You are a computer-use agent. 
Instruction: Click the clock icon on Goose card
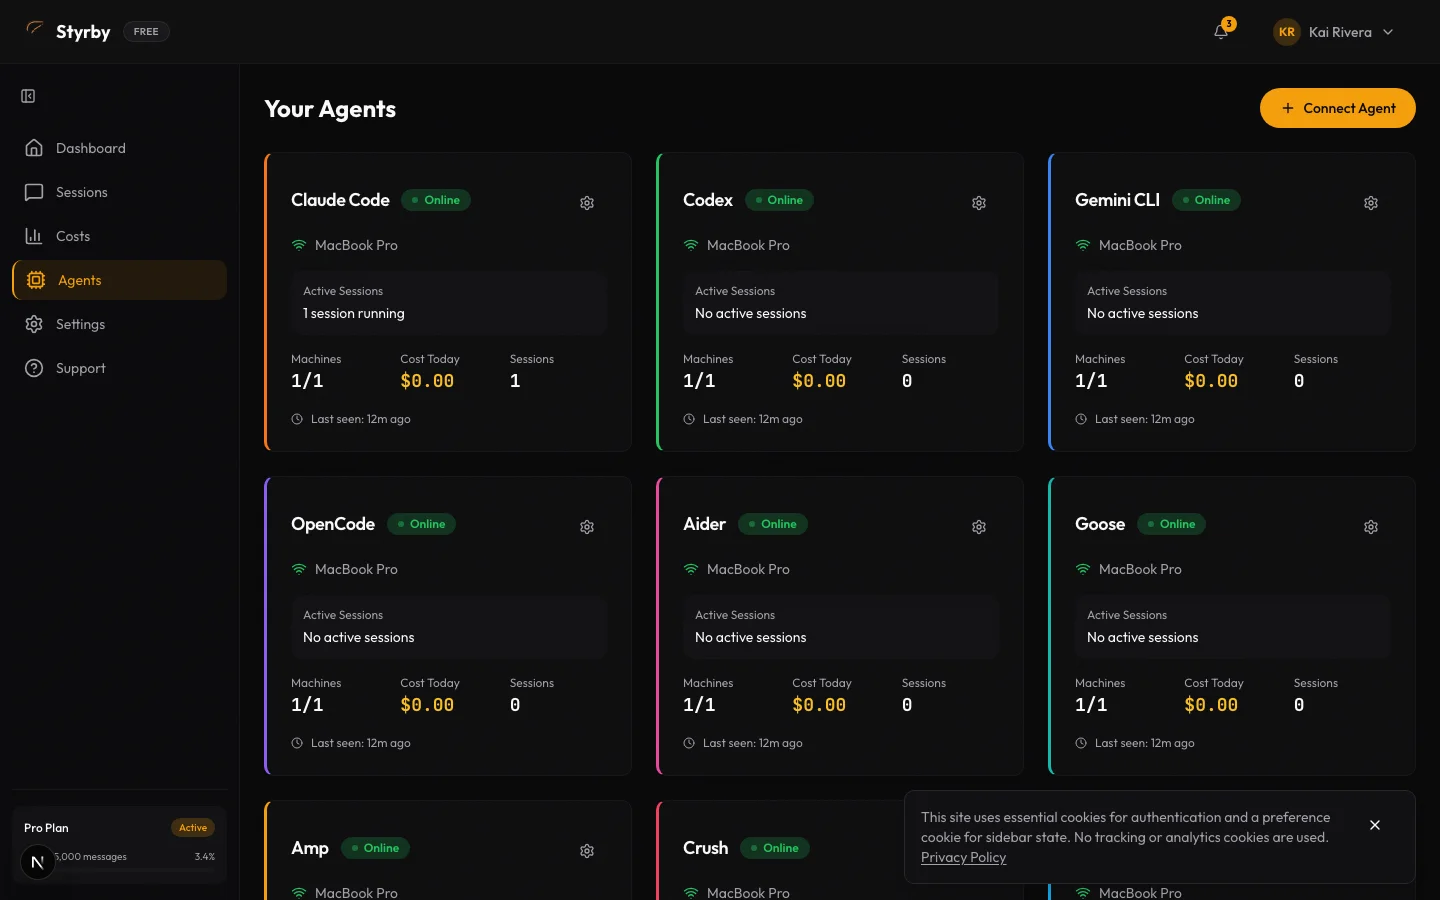pyautogui.click(x=1081, y=743)
